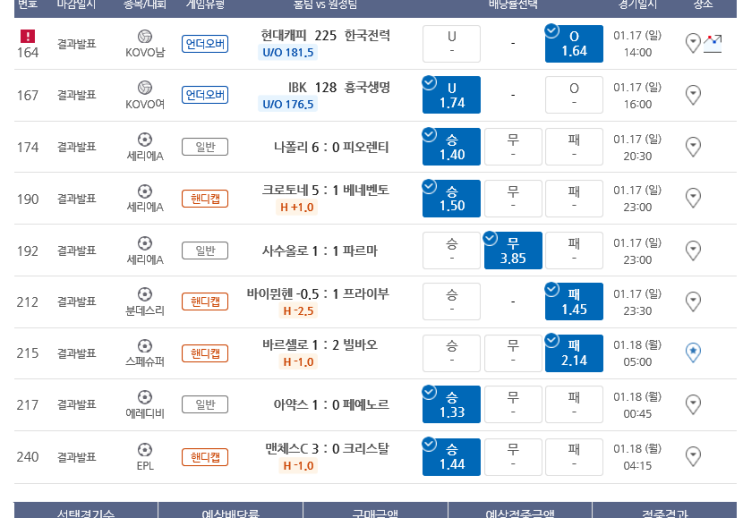Select 패 option for 맨체스C vs 크리스탈
The image size is (743, 518).
[574, 457]
